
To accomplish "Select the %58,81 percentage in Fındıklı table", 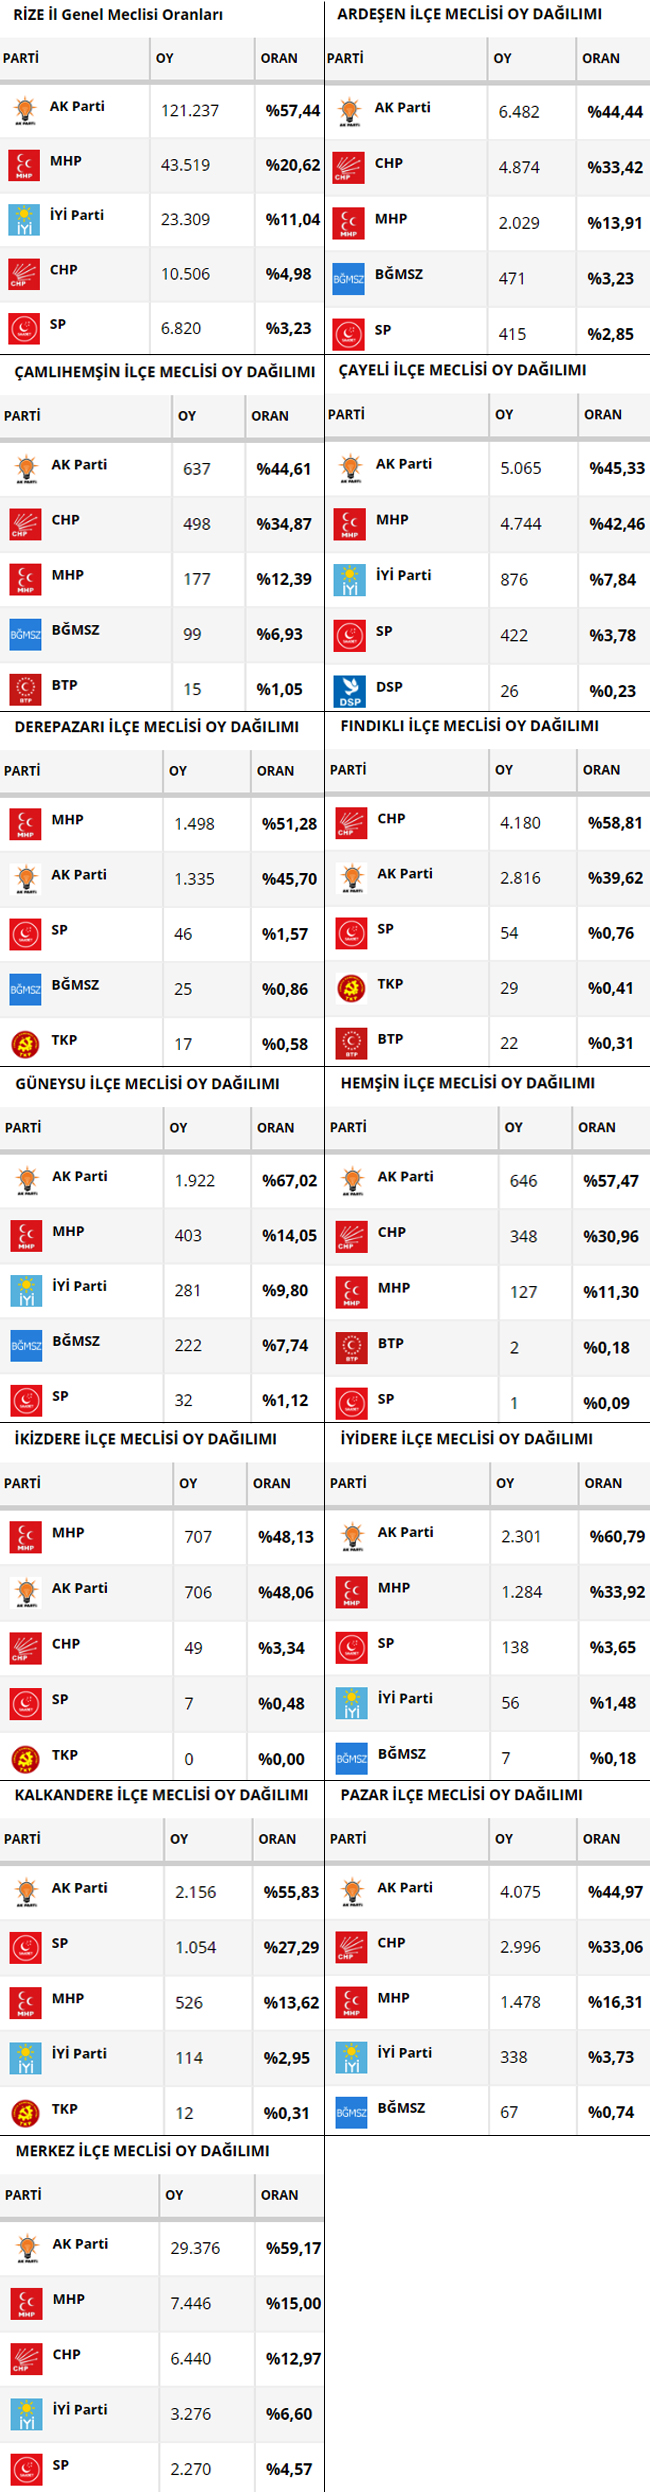I will click(615, 823).
